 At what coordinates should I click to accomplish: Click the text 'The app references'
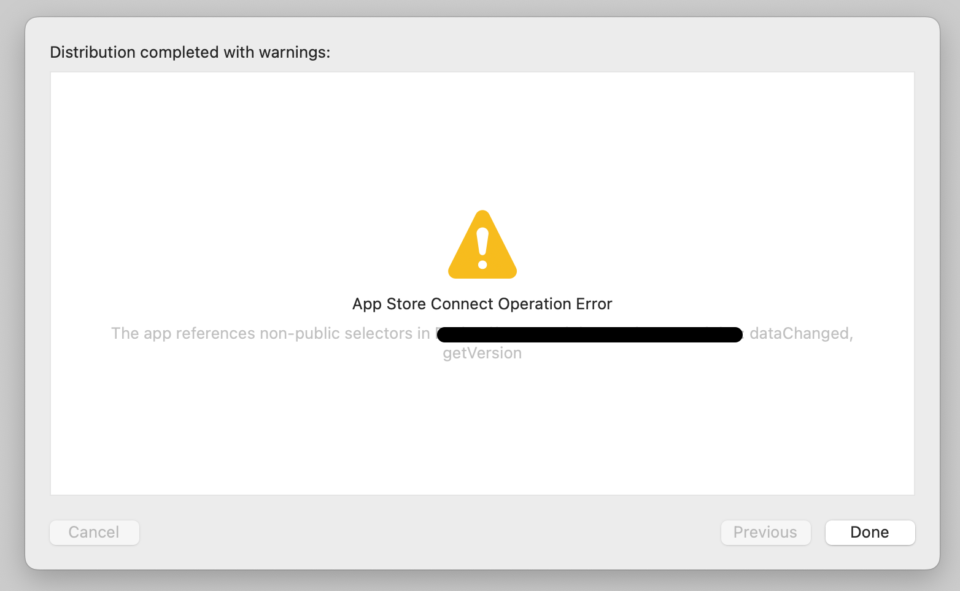[183, 334]
